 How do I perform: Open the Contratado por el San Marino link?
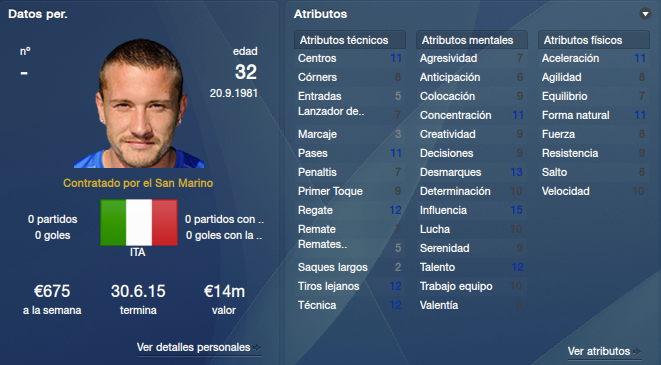pos(138,183)
